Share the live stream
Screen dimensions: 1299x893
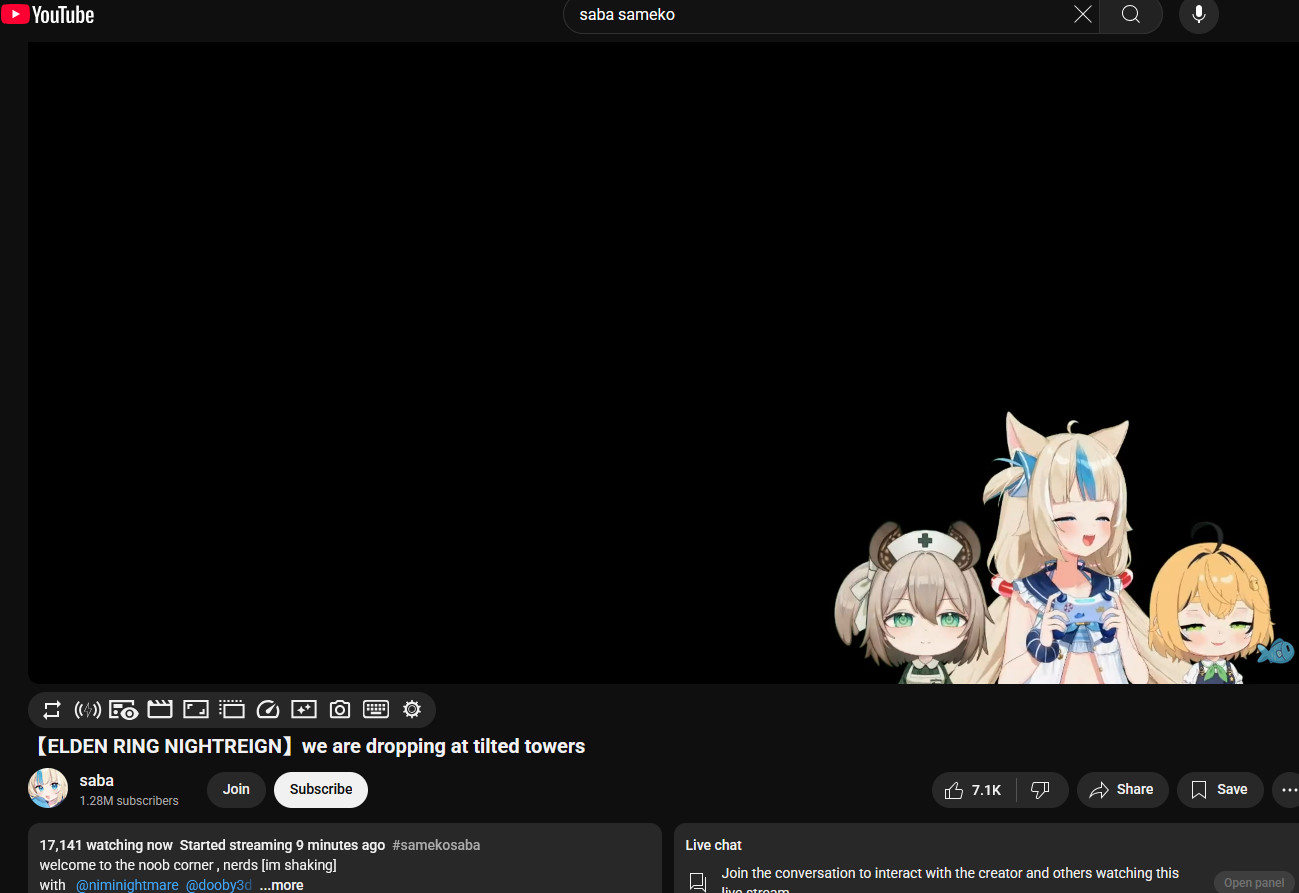coord(1122,790)
